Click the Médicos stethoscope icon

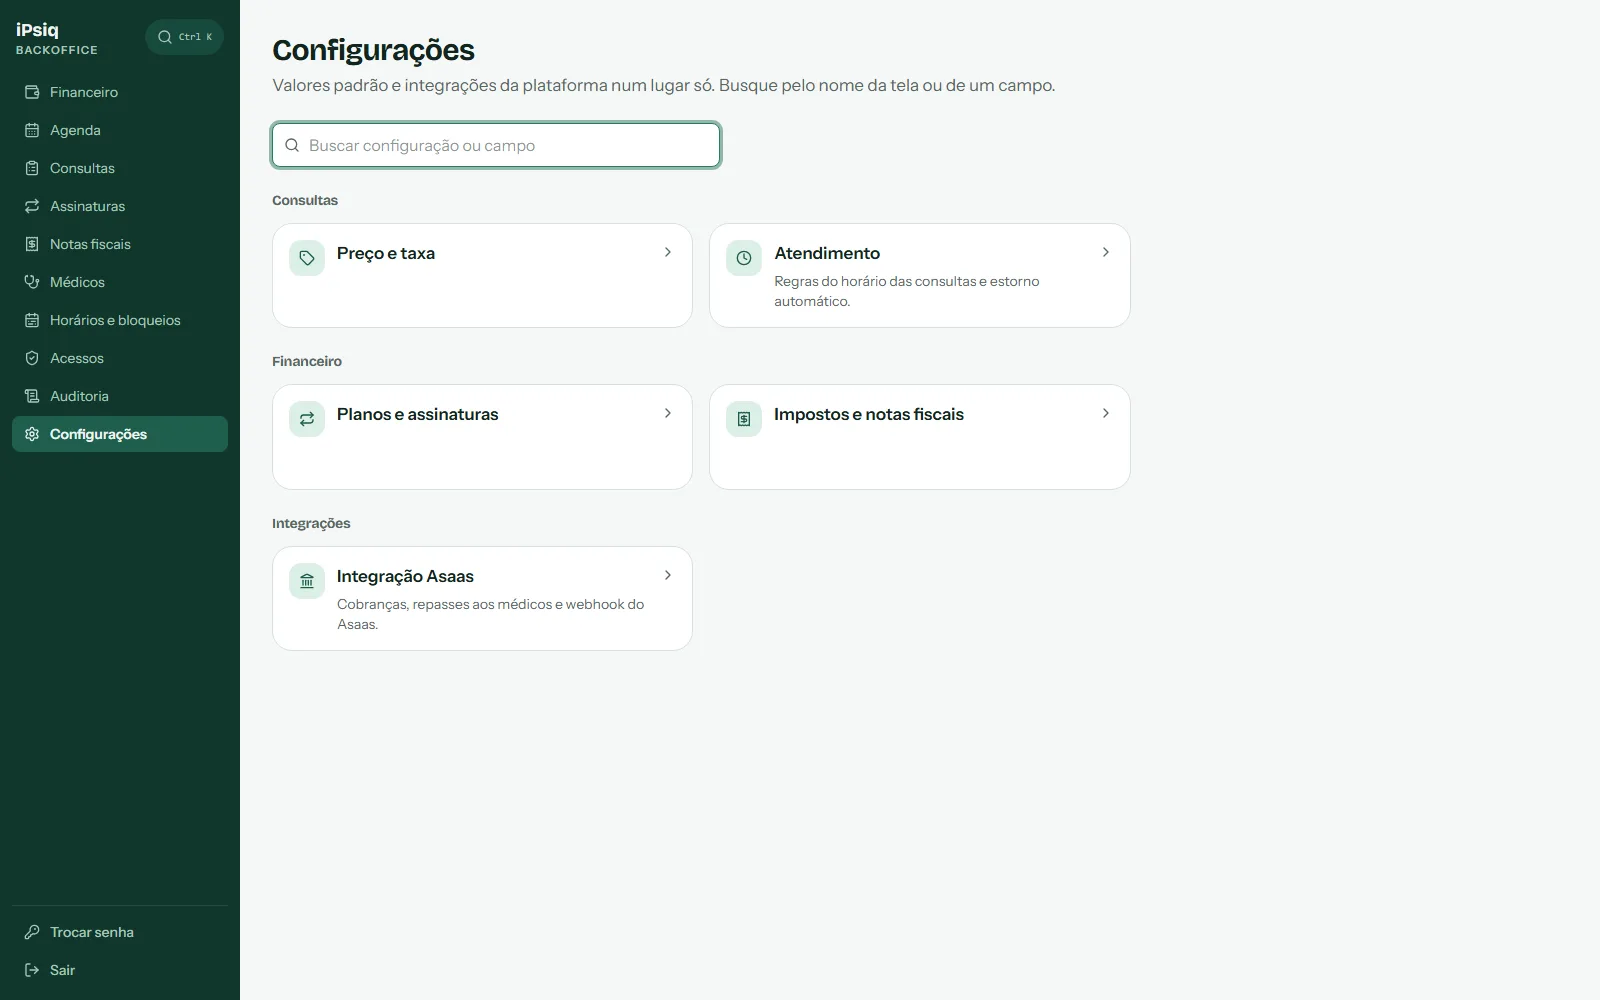[32, 282]
